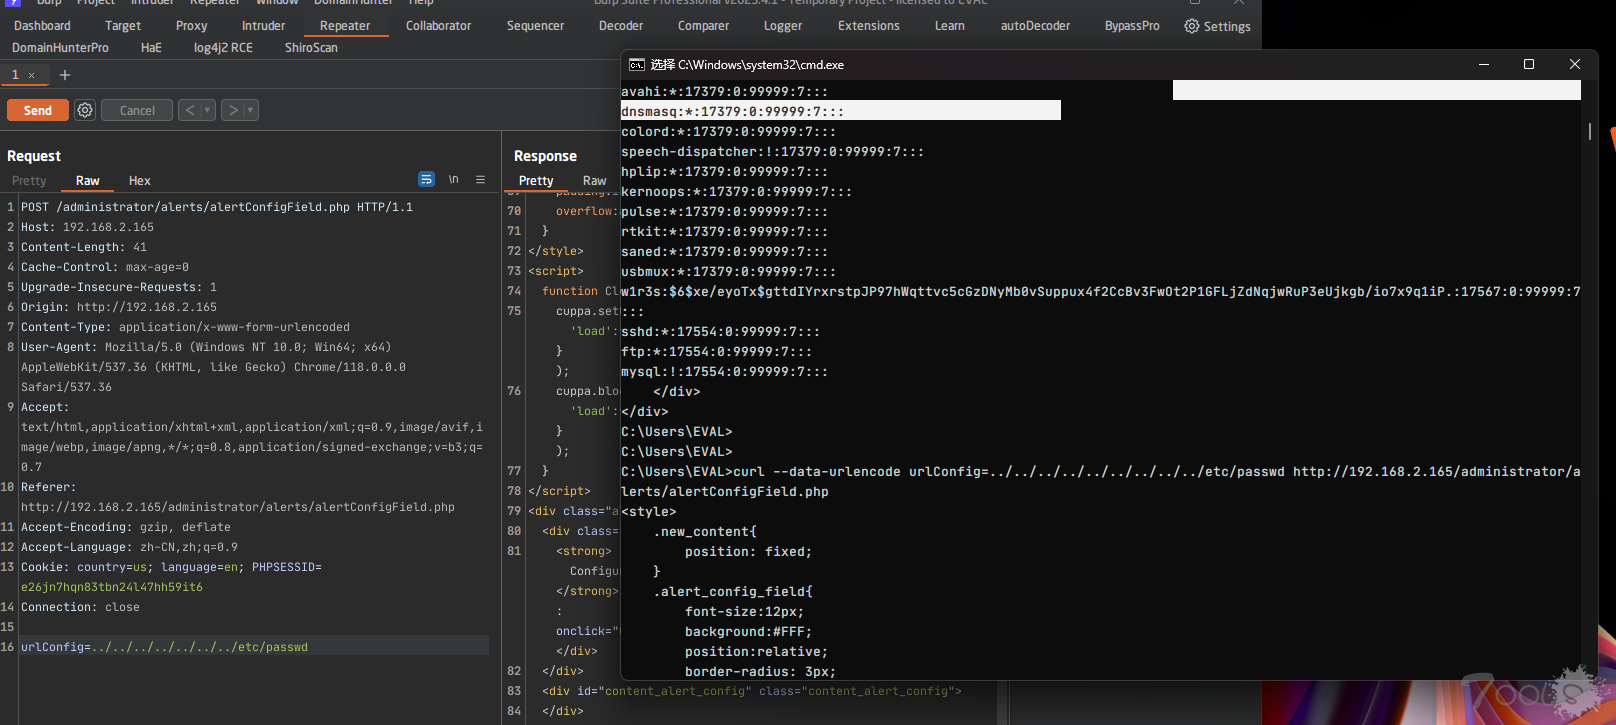
Task: Open the BypassPro extension tab
Action: point(1132,26)
